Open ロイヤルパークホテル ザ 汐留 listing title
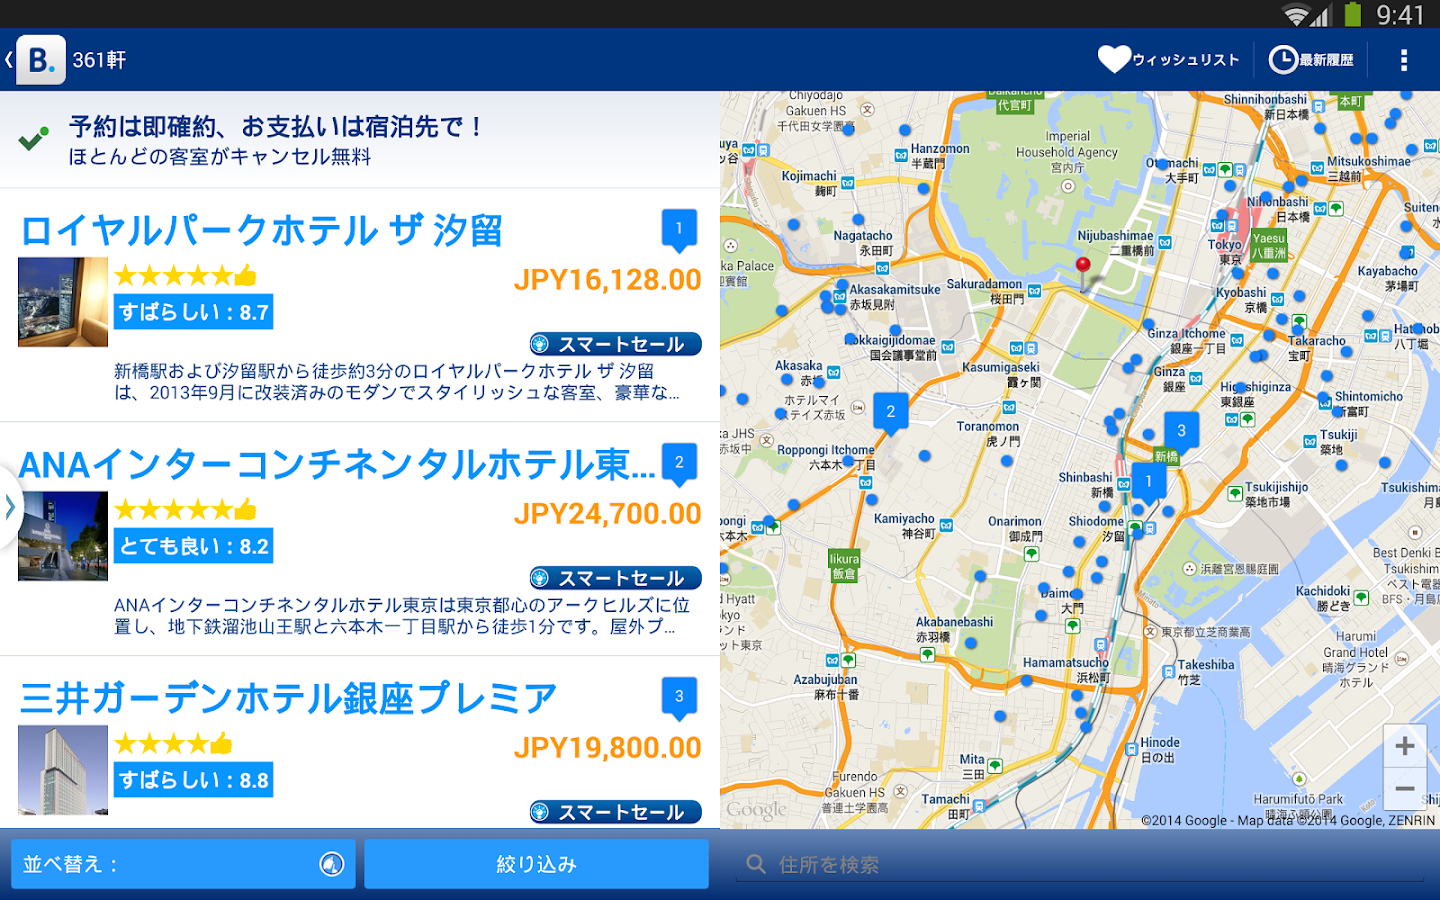Viewport: 1440px width, 900px height. pyautogui.click(x=261, y=231)
